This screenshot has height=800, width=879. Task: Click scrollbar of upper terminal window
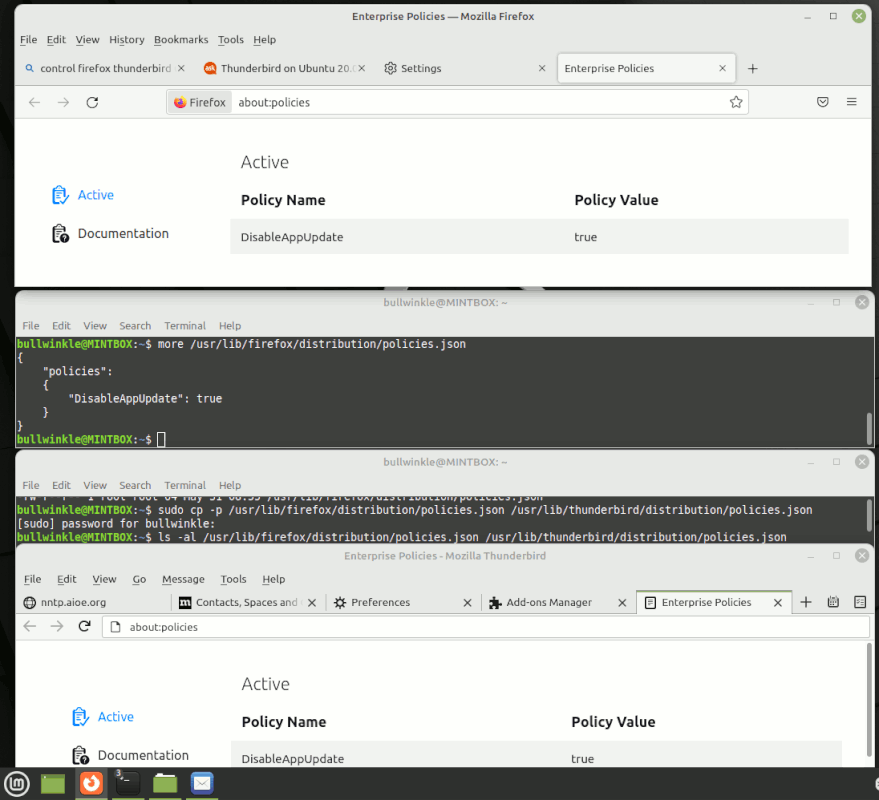[870, 428]
